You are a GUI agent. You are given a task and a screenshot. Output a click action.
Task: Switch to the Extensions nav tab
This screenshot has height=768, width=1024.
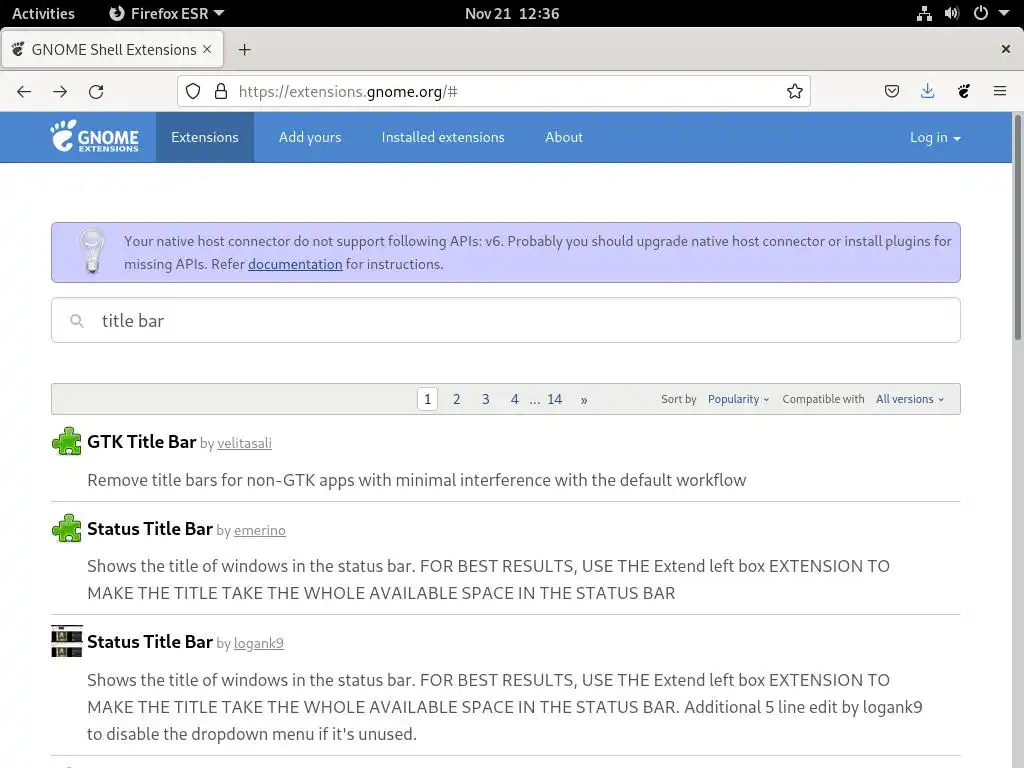click(x=204, y=137)
